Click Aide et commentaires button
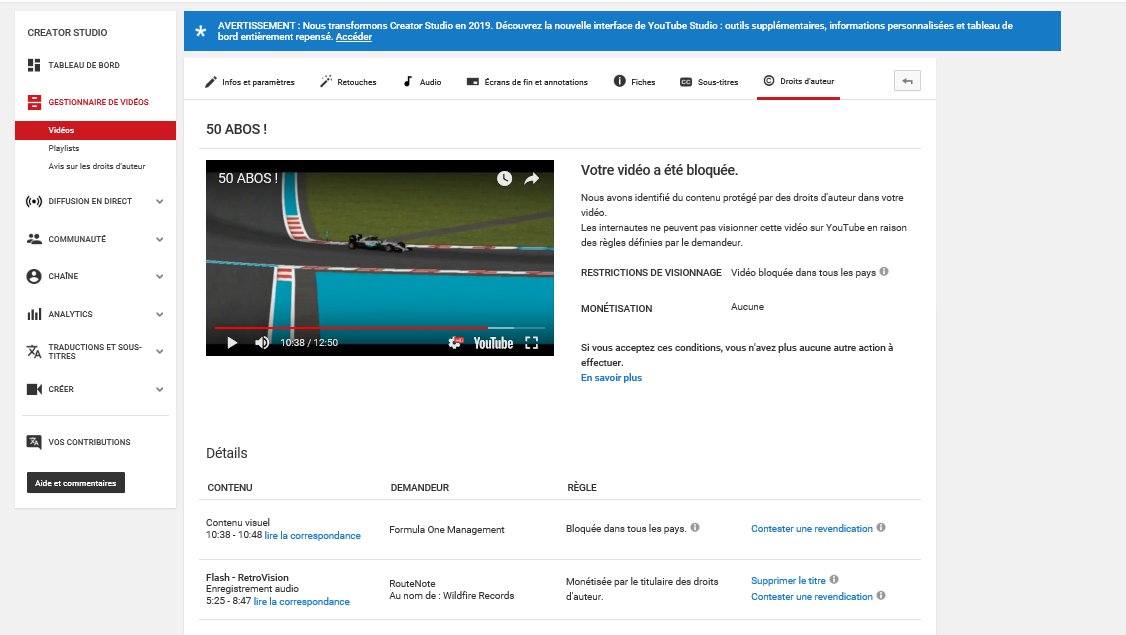 [x=75, y=483]
